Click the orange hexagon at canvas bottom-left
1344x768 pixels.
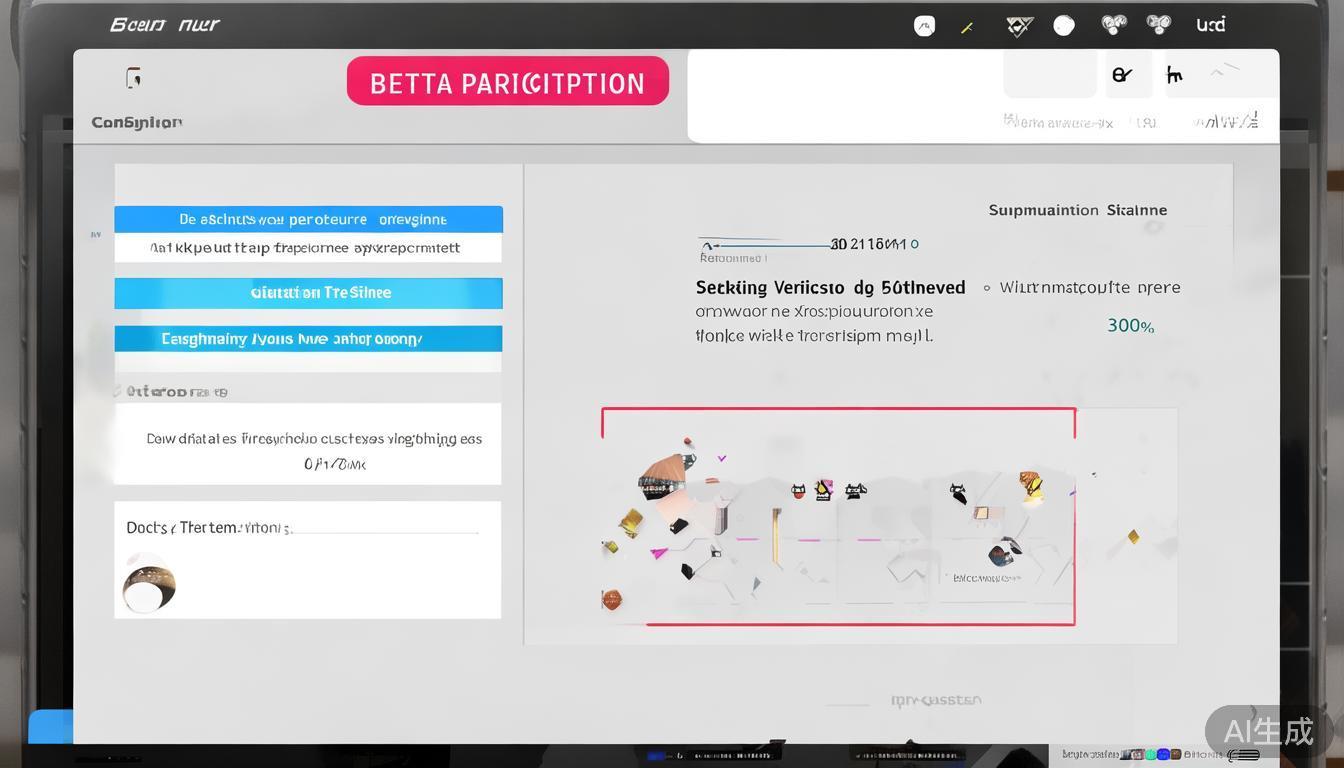612,600
